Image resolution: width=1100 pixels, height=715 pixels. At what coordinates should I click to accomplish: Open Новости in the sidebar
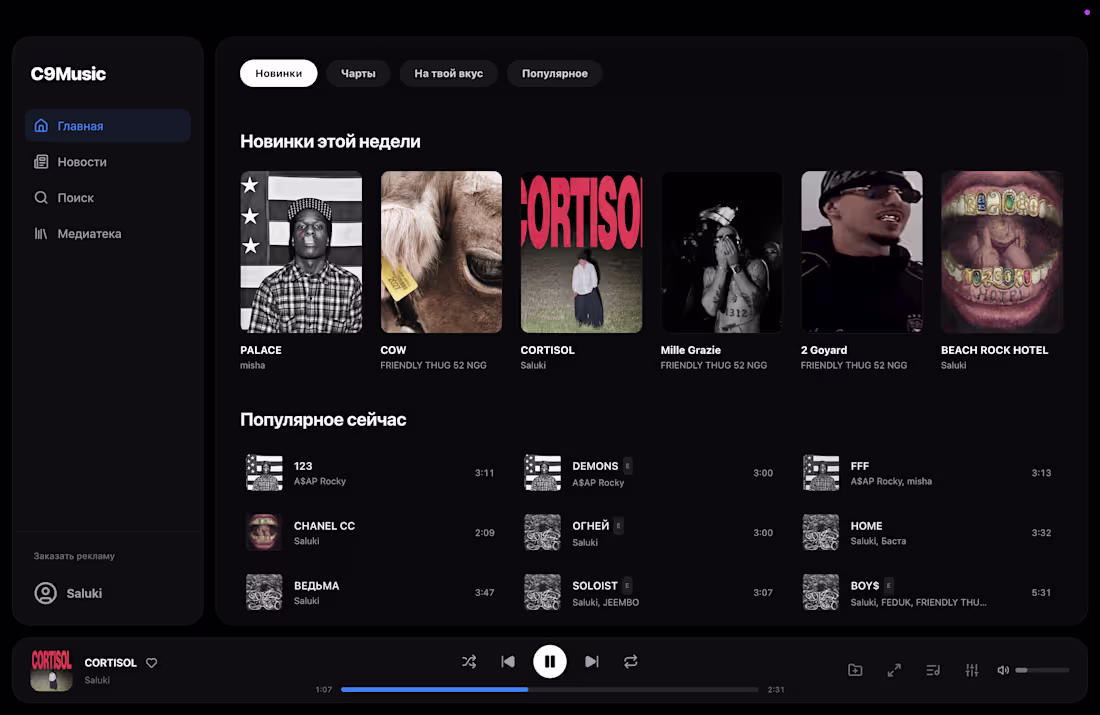point(107,161)
